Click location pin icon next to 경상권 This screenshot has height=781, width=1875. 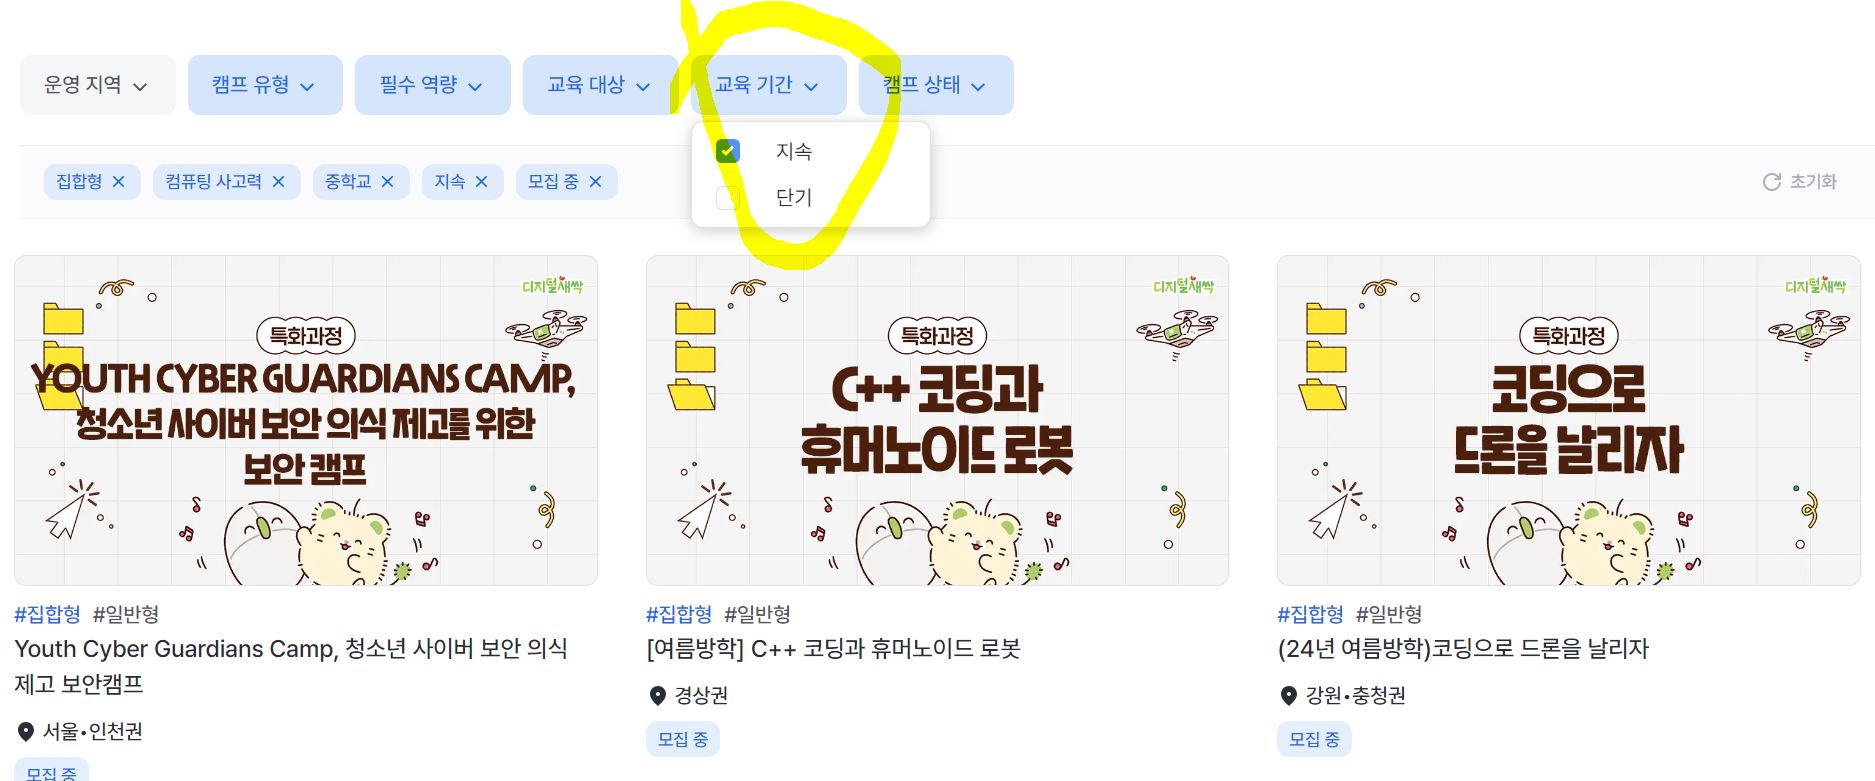pyautogui.click(x=657, y=696)
